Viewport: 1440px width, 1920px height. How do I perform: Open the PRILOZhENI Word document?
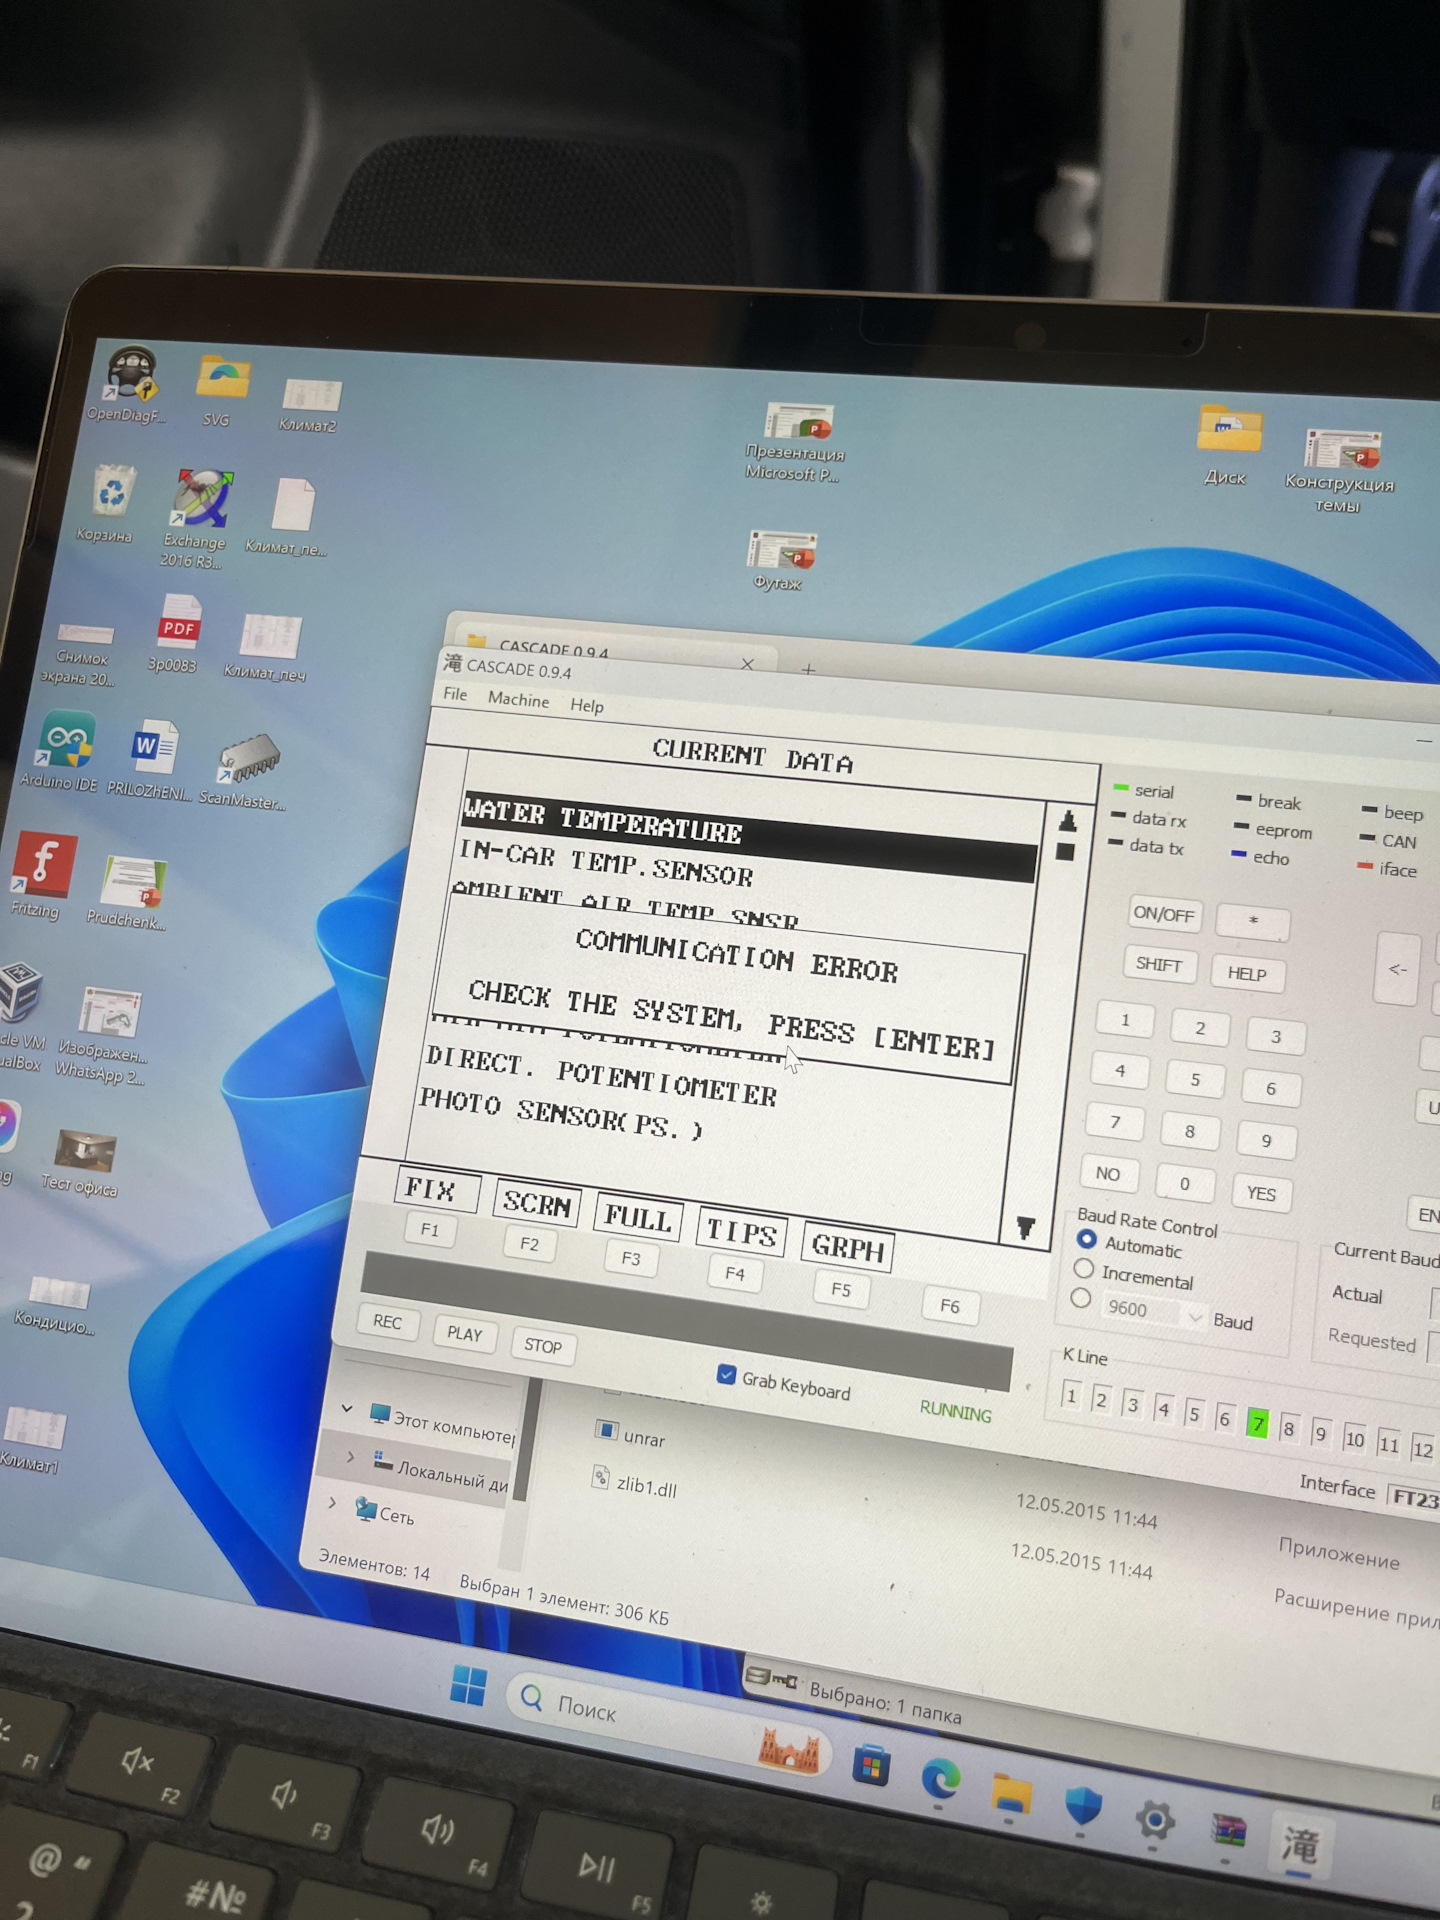(151, 759)
